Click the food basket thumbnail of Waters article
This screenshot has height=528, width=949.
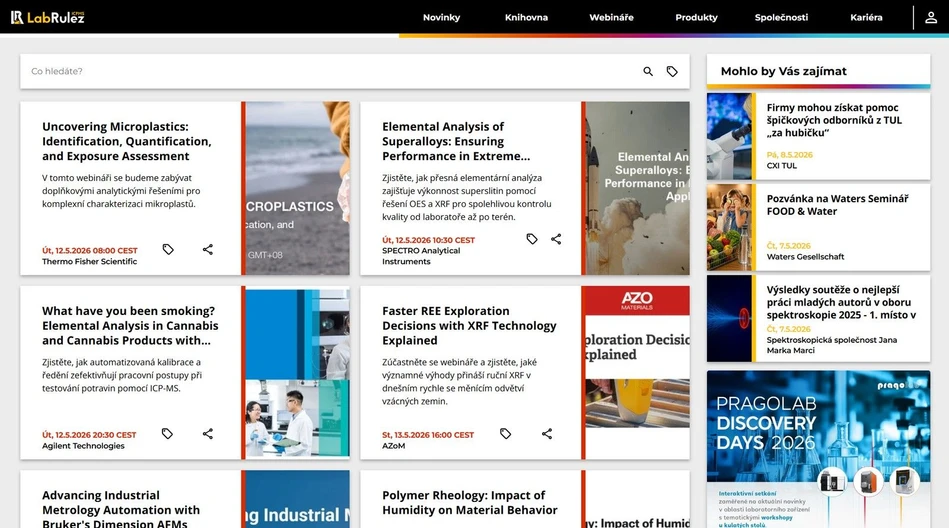click(729, 227)
